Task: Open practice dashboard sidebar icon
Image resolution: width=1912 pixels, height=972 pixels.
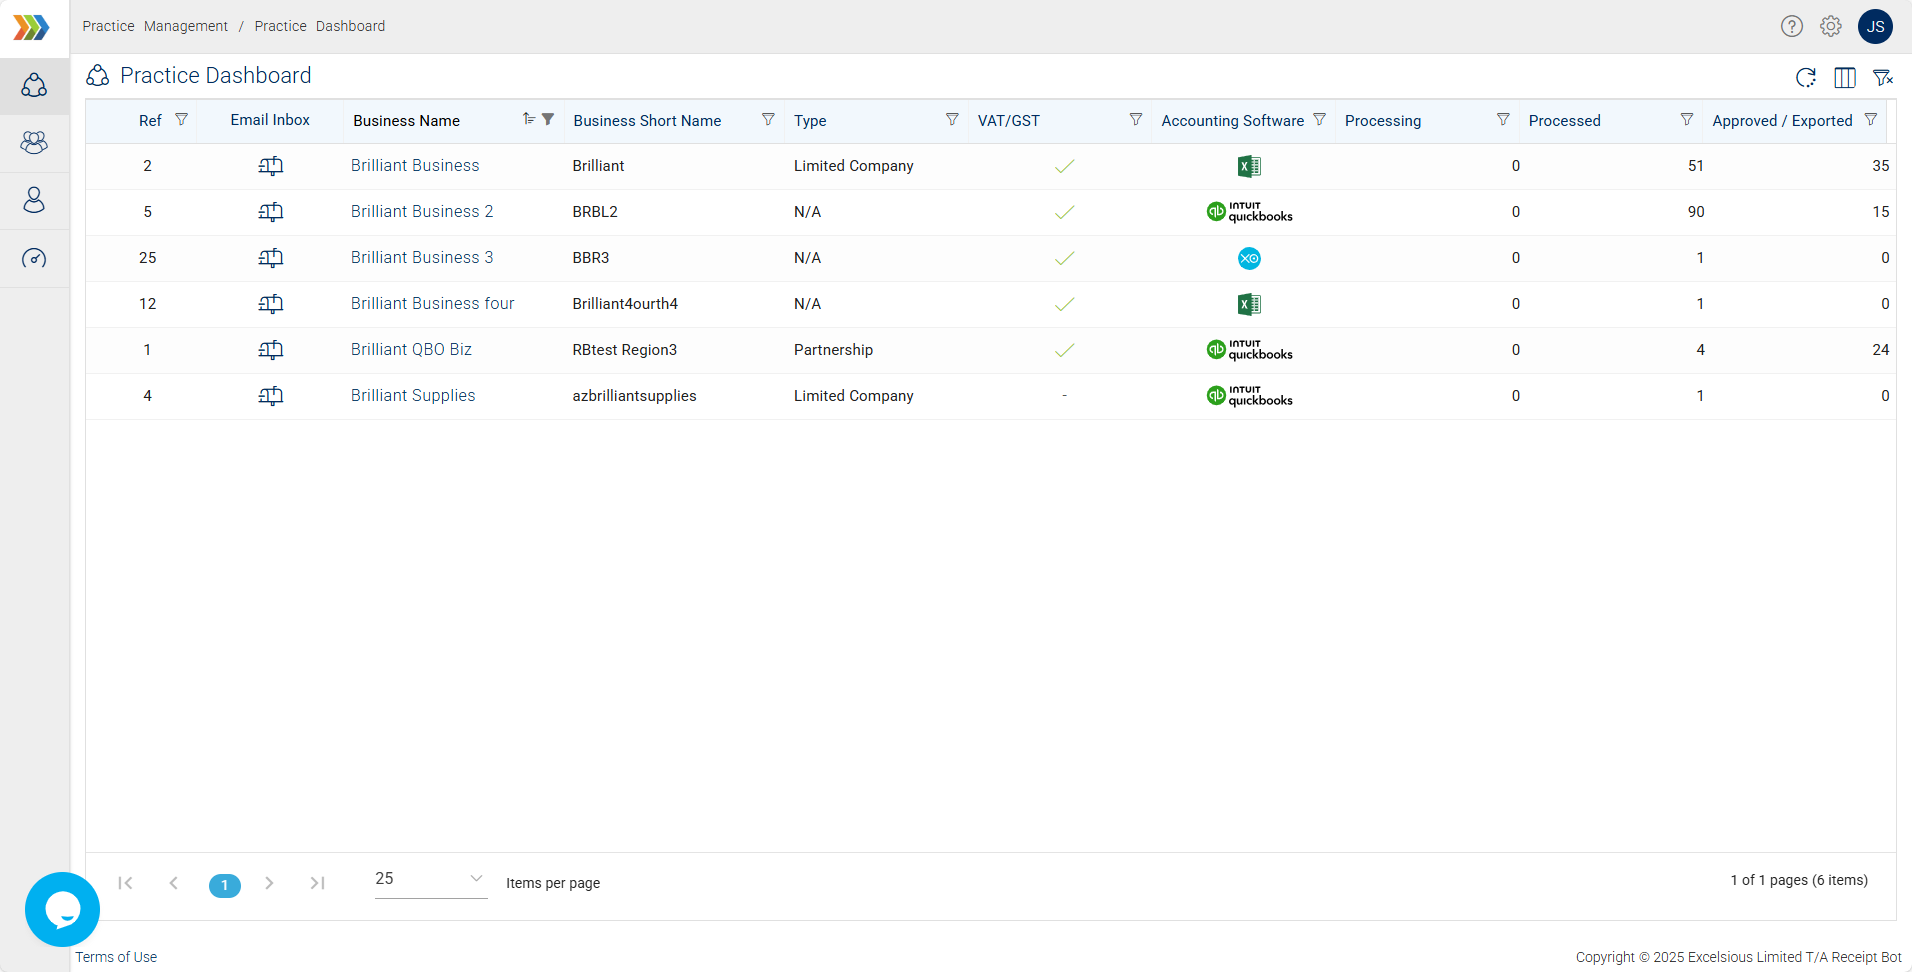Action: pyautogui.click(x=34, y=85)
